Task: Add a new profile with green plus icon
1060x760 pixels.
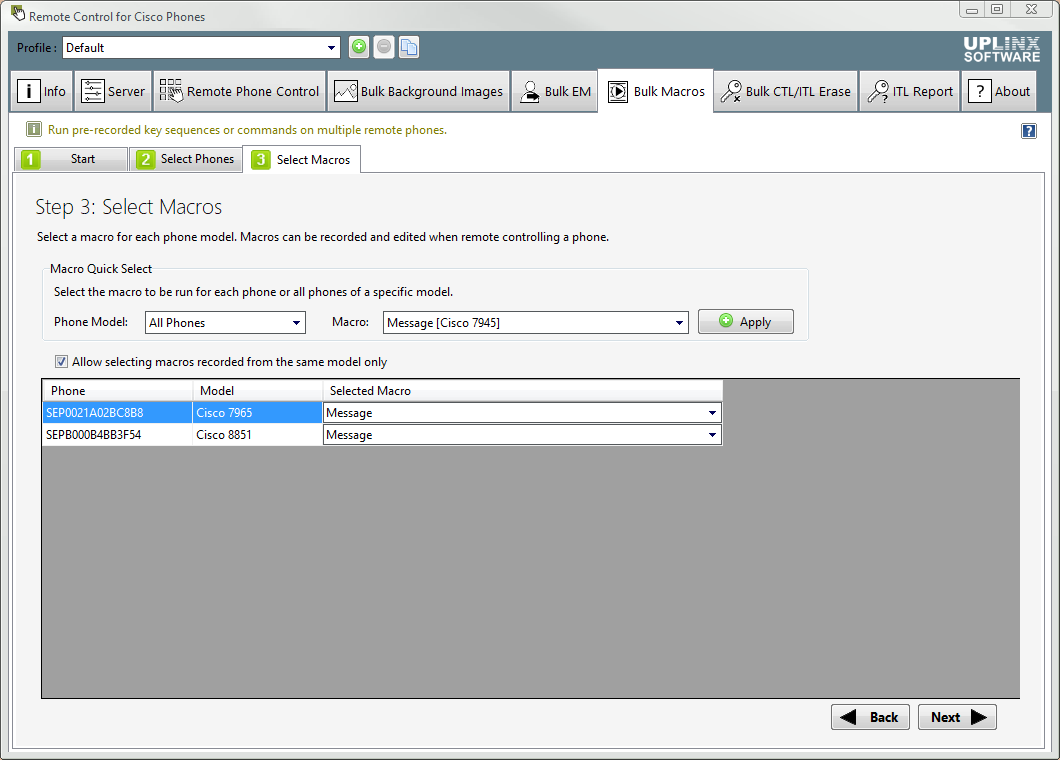Action: point(359,47)
